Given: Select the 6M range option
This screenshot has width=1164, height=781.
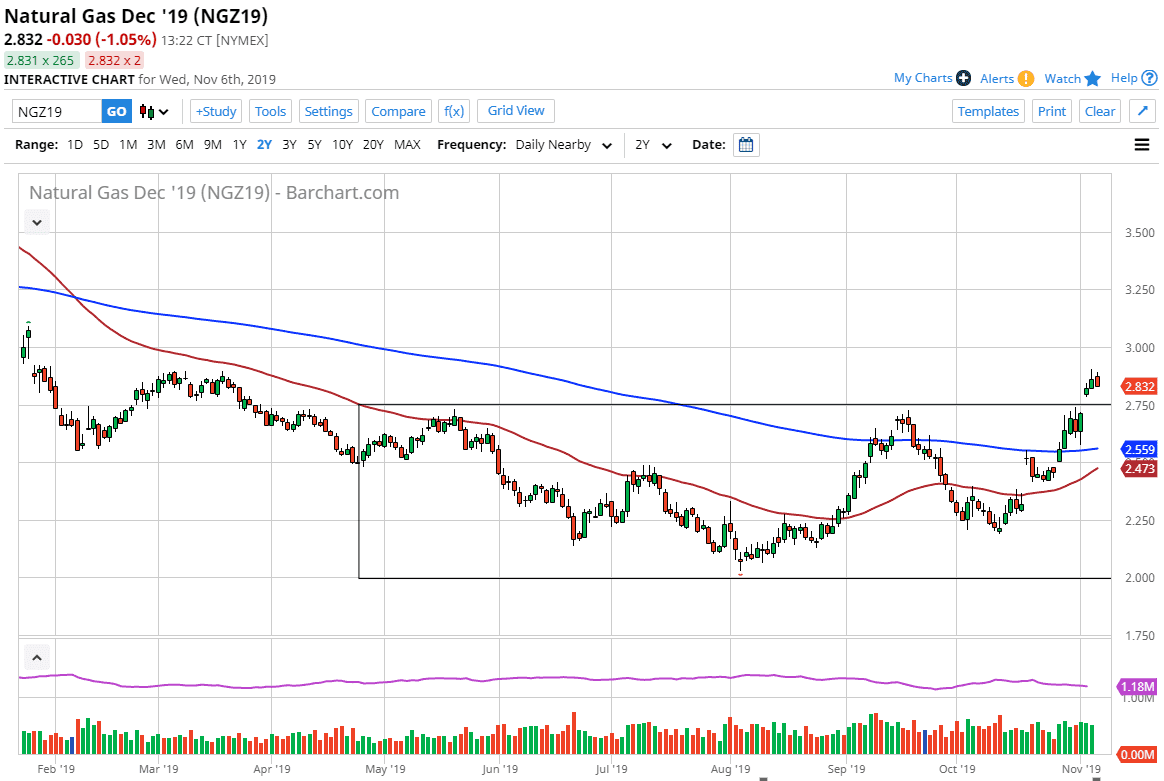Looking at the screenshot, I should coord(184,145).
